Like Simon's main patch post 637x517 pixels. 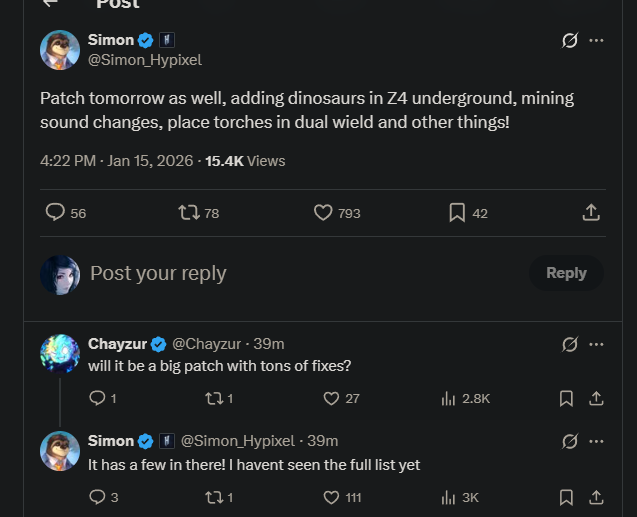click(323, 212)
